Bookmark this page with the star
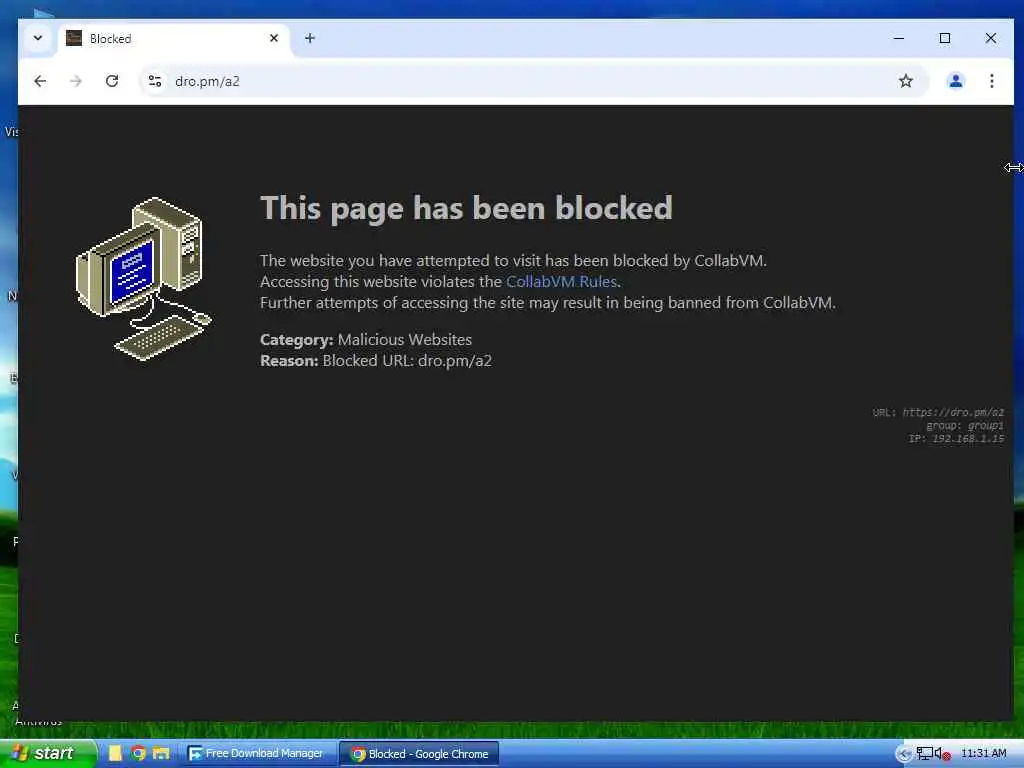Viewport: 1024px width, 768px height. pyautogui.click(x=905, y=81)
